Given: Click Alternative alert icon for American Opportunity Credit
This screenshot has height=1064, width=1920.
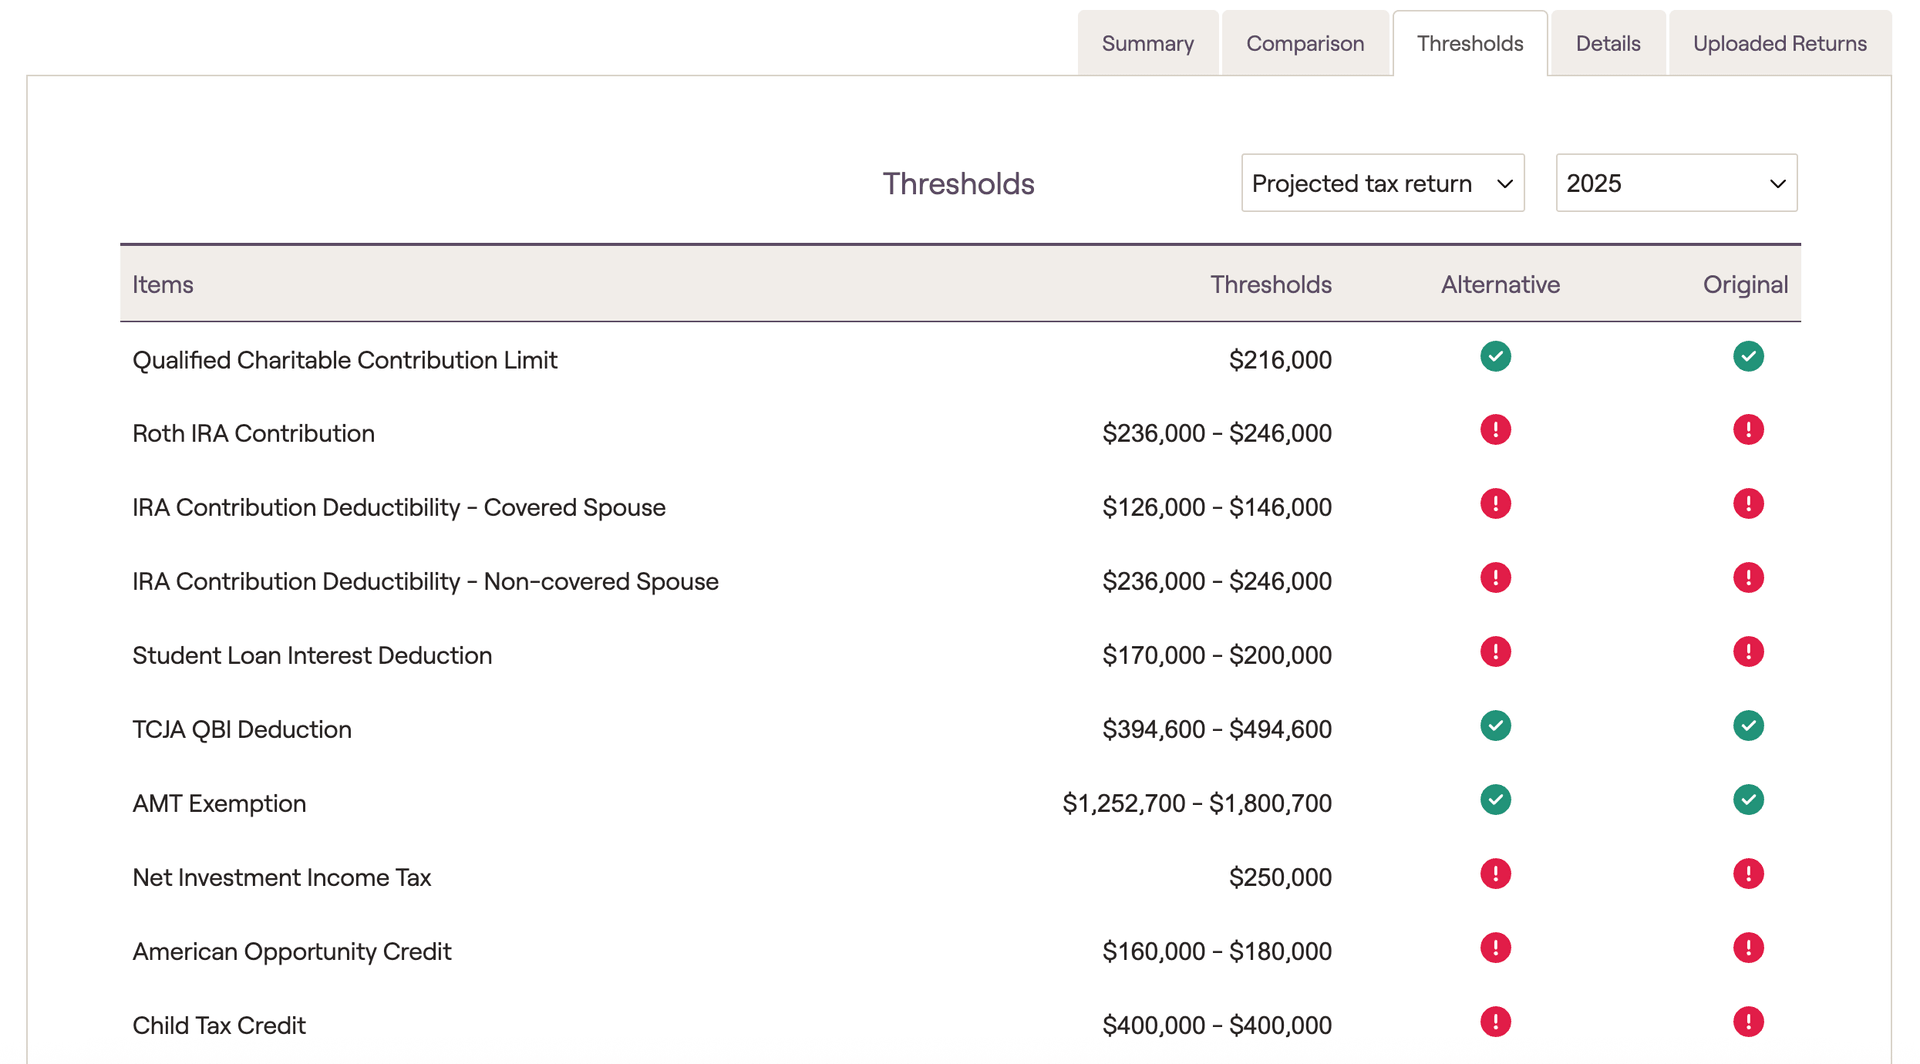Looking at the screenshot, I should coord(1495,949).
